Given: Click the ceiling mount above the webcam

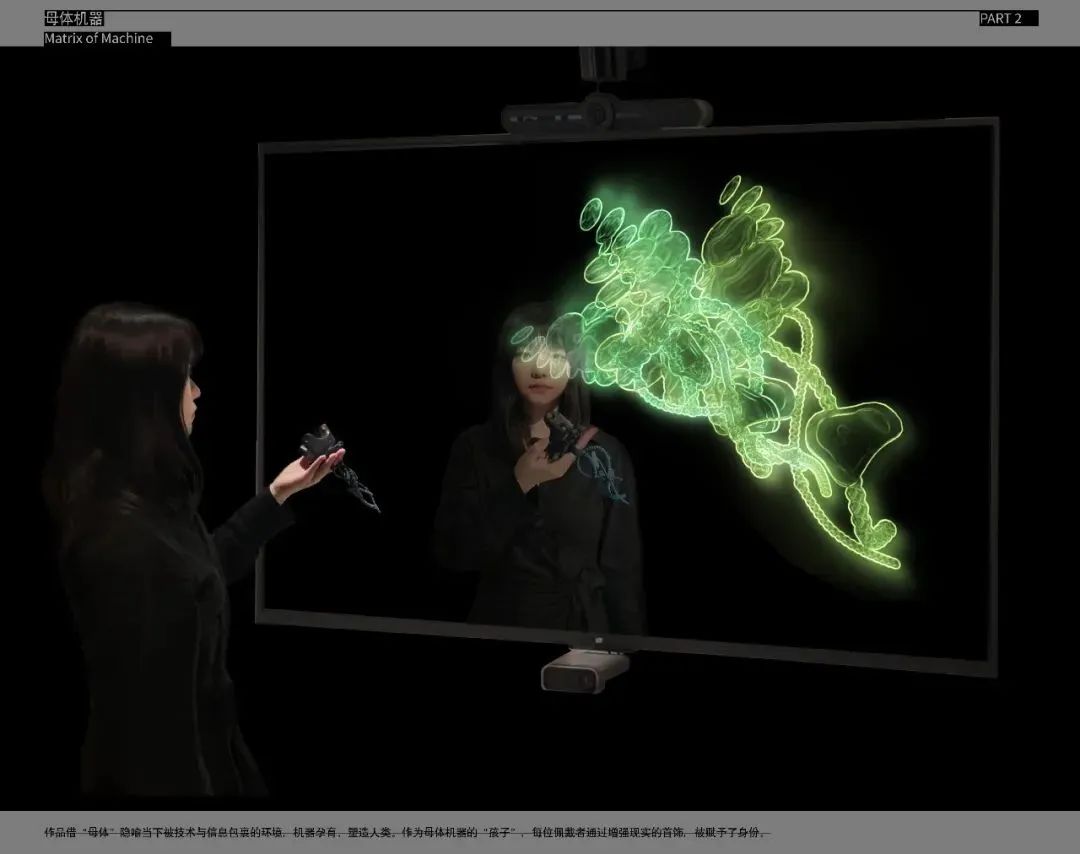Looking at the screenshot, I should tap(611, 65).
